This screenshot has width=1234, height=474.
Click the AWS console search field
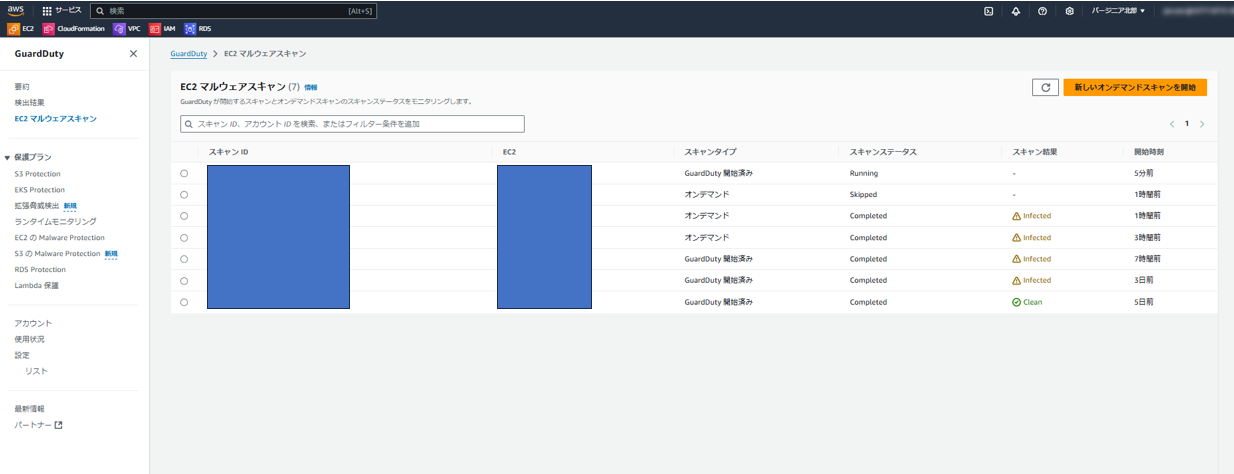coord(232,10)
